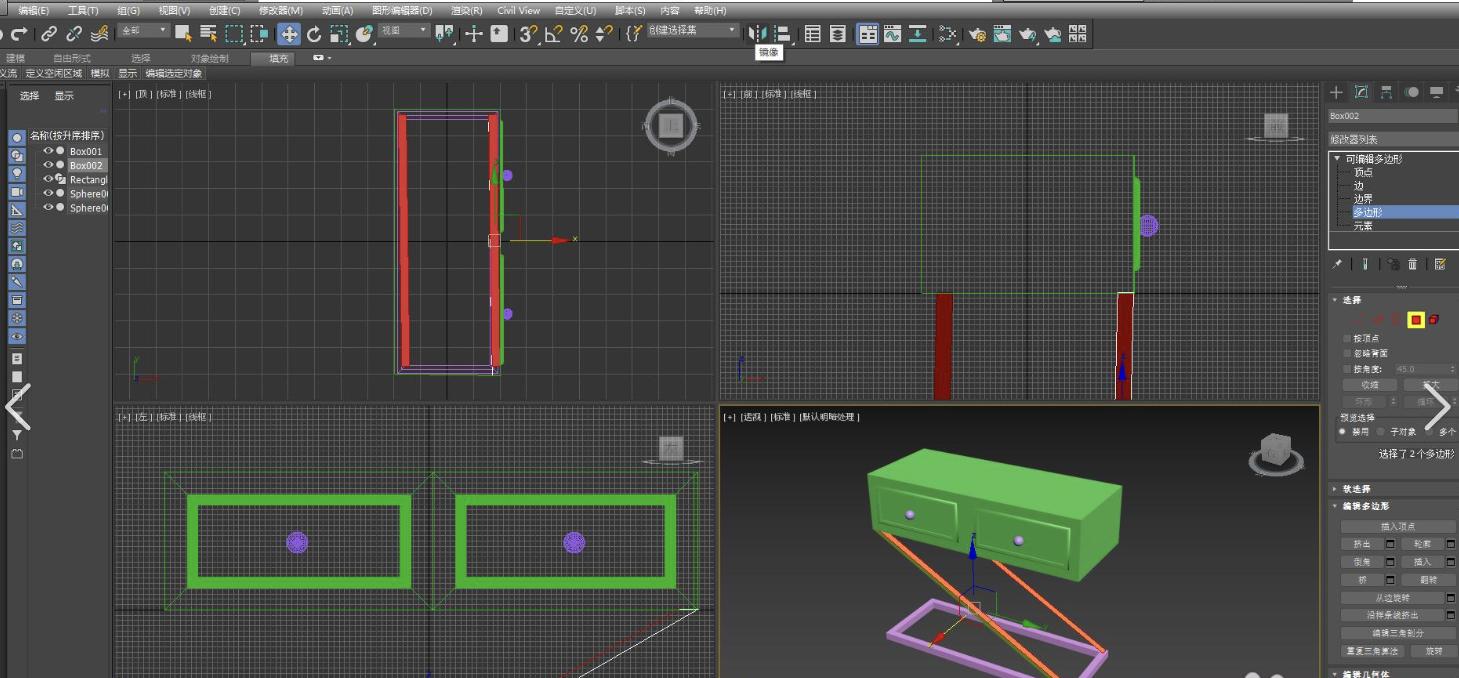
Task: Open the 渲染(R) menu
Action: pyautogui.click(x=466, y=10)
